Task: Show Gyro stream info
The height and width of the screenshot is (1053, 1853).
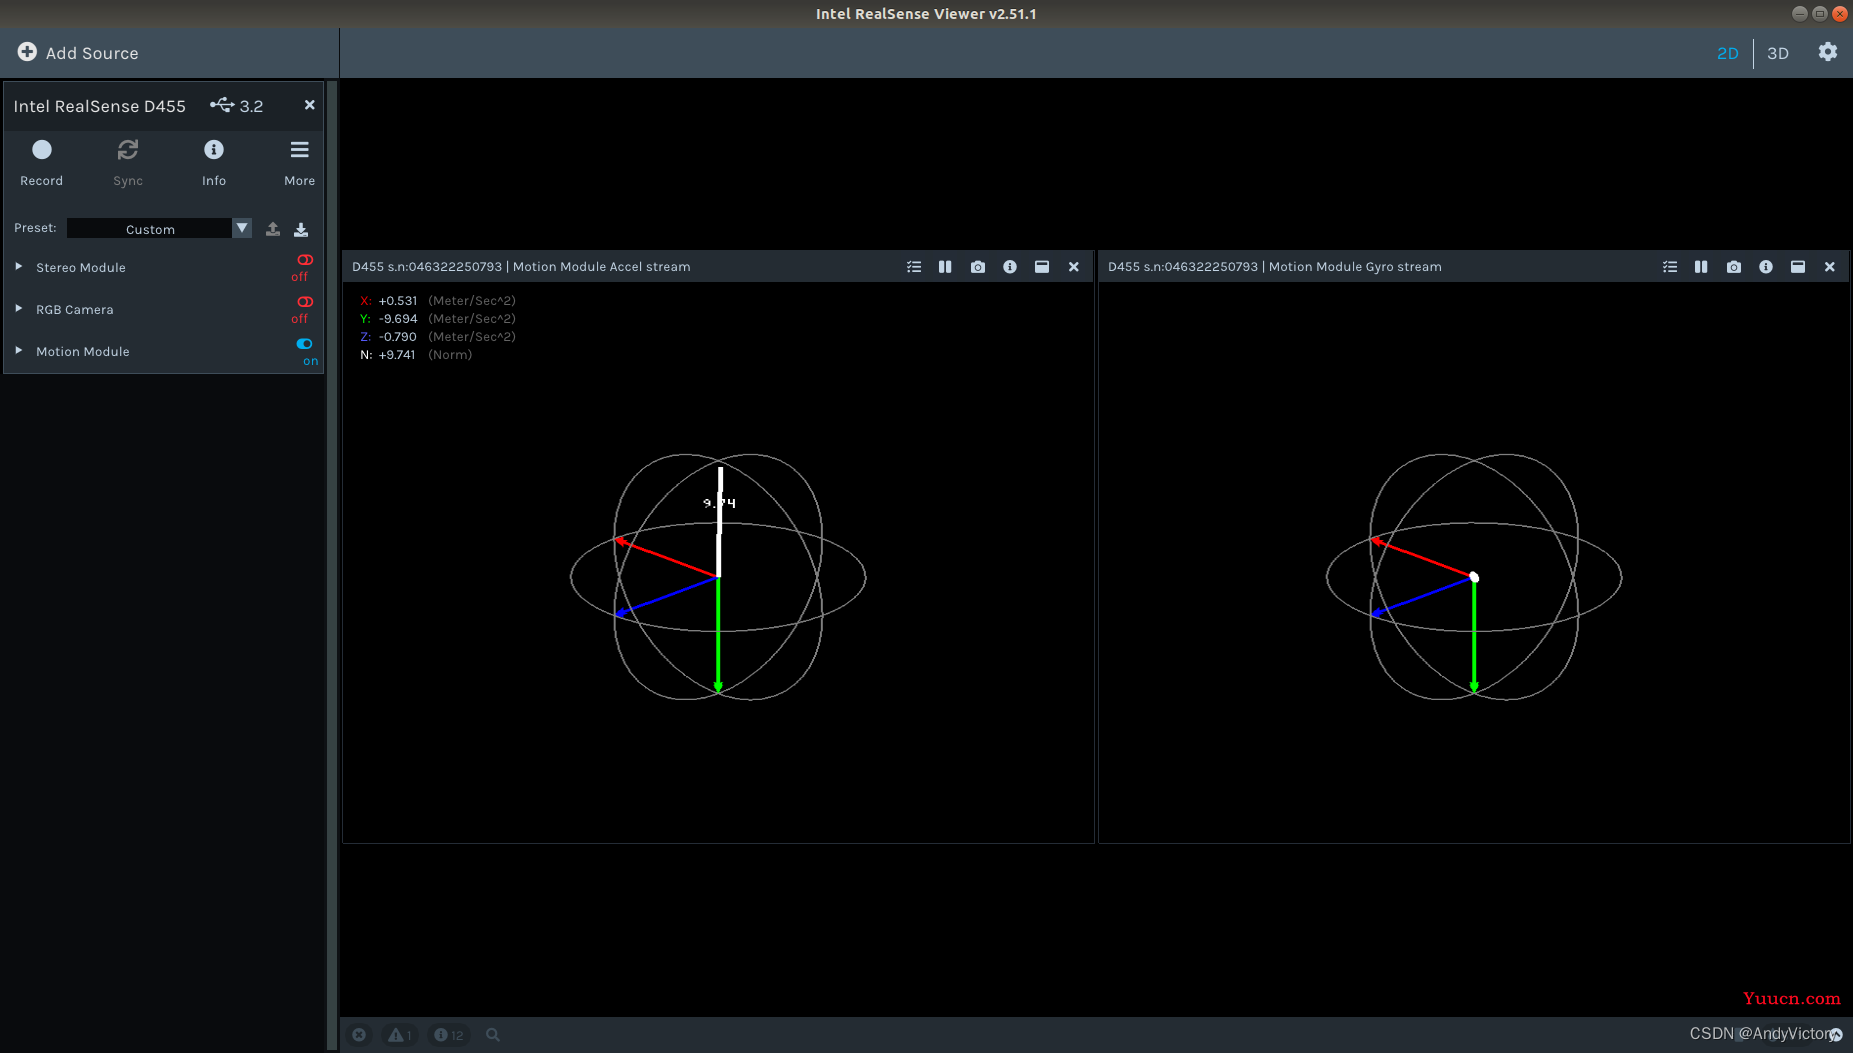Action: point(1766,267)
